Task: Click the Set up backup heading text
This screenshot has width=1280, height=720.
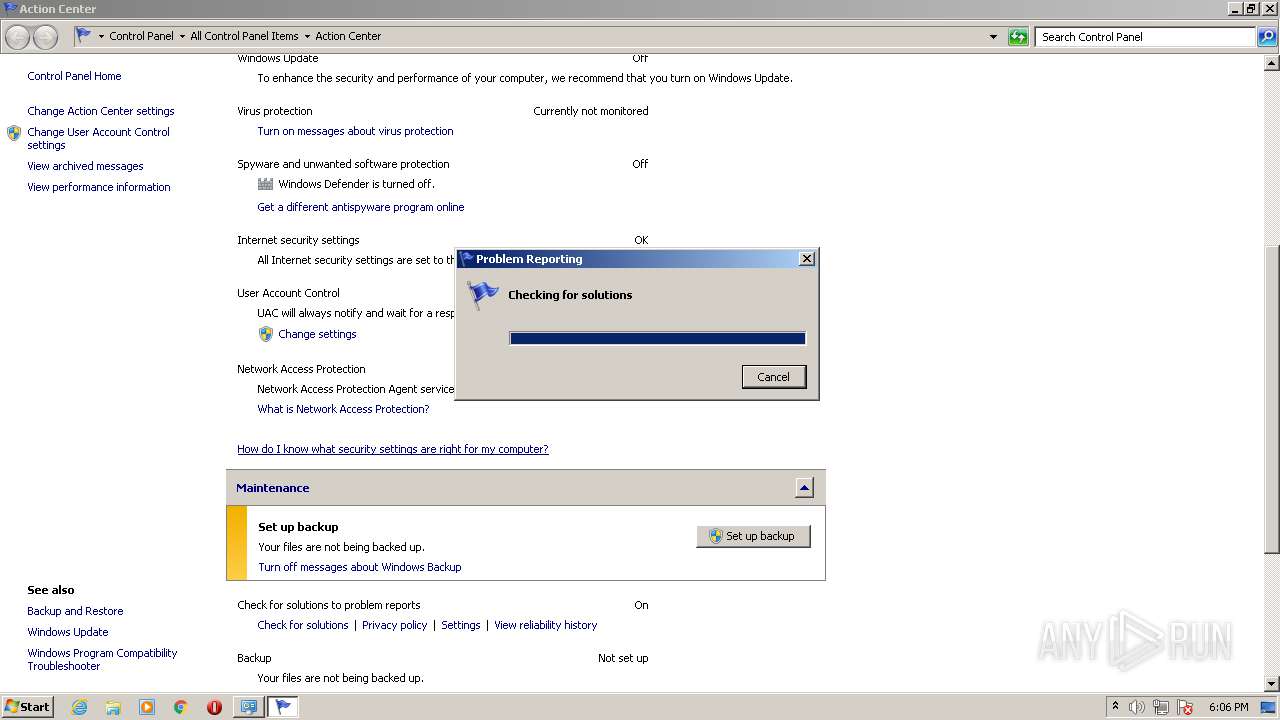Action: coord(298,527)
